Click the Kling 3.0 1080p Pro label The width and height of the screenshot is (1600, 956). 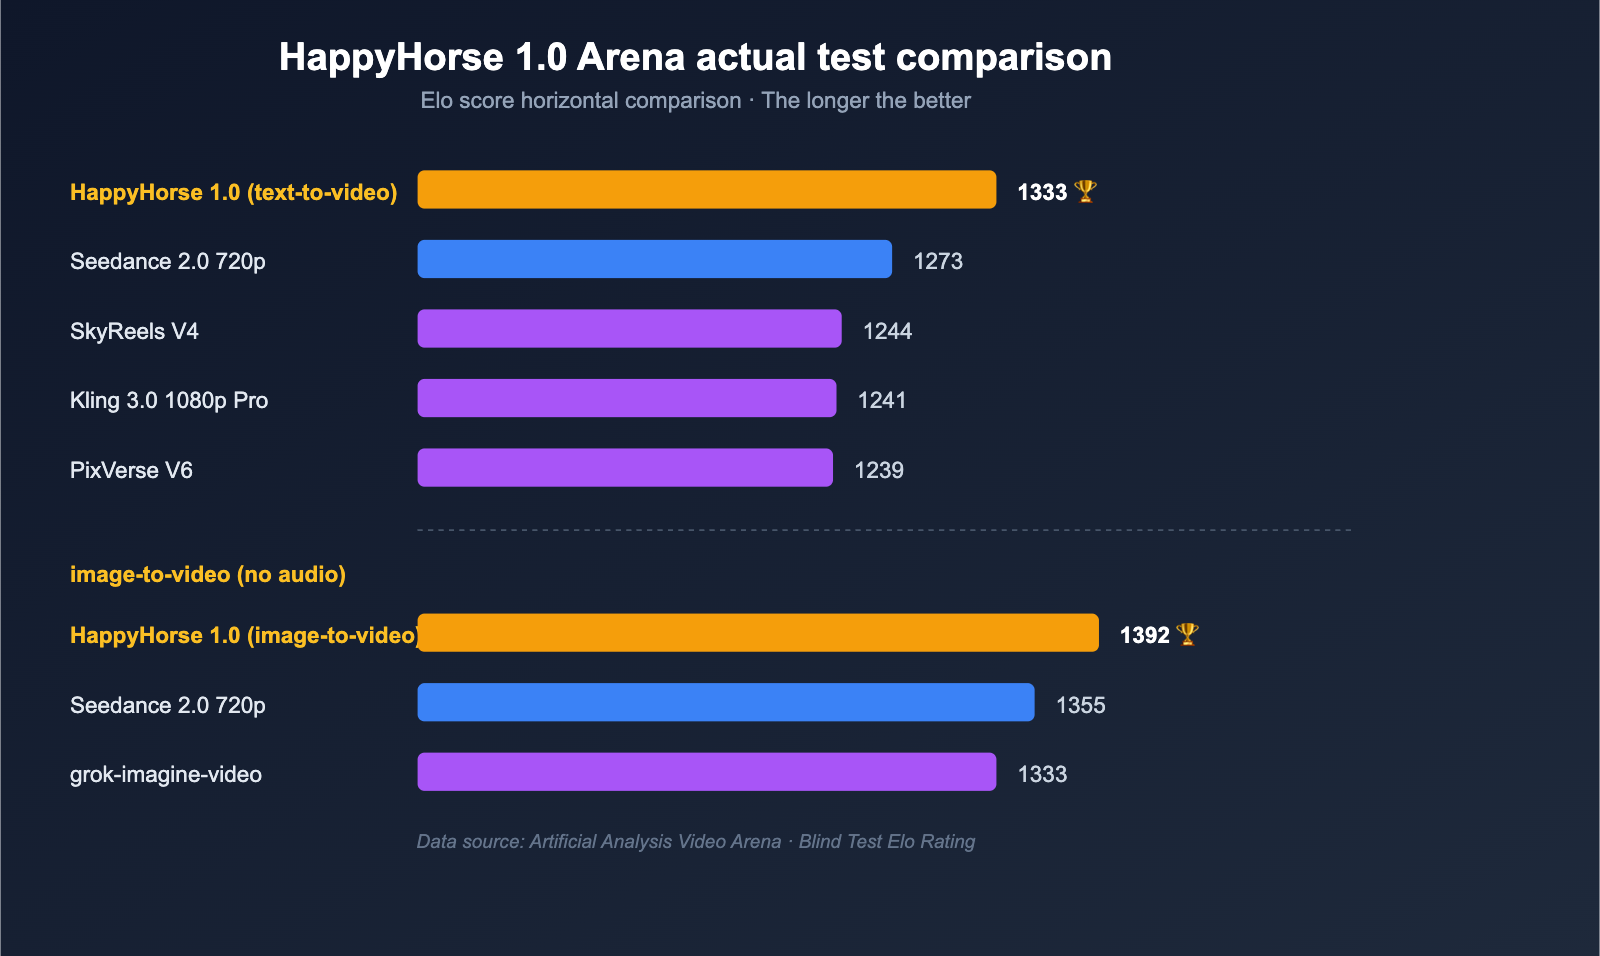click(x=169, y=400)
